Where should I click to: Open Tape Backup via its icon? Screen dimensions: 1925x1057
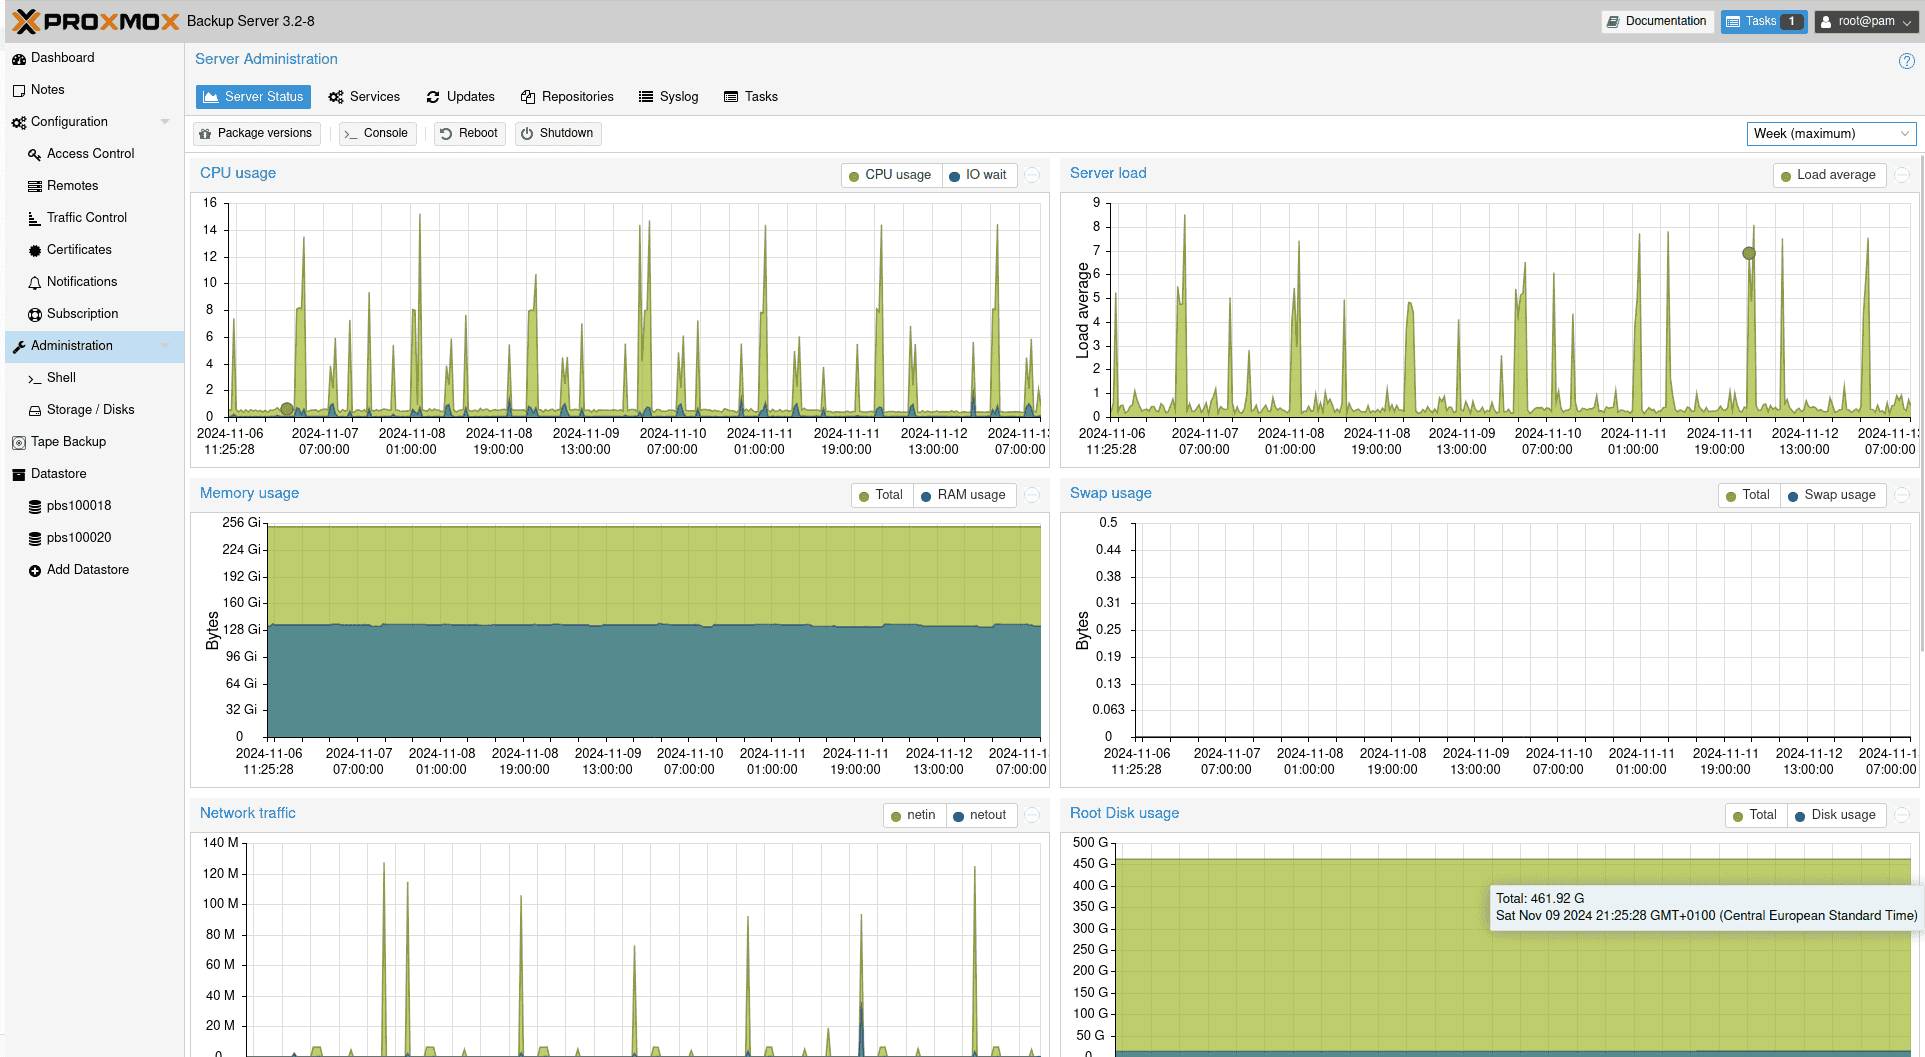coord(19,443)
